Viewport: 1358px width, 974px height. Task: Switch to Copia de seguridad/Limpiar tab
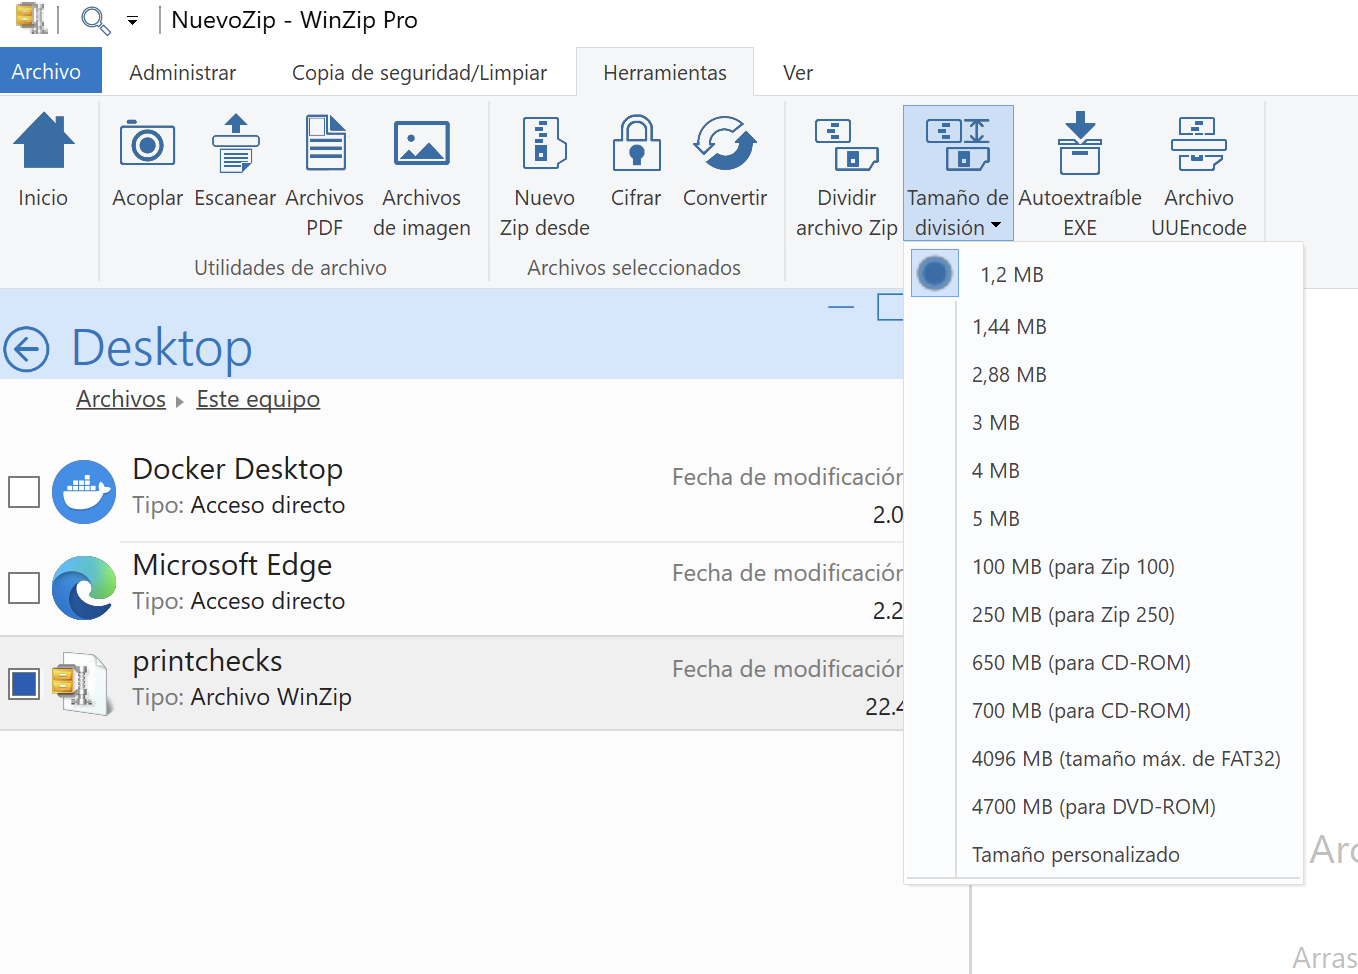point(419,73)
